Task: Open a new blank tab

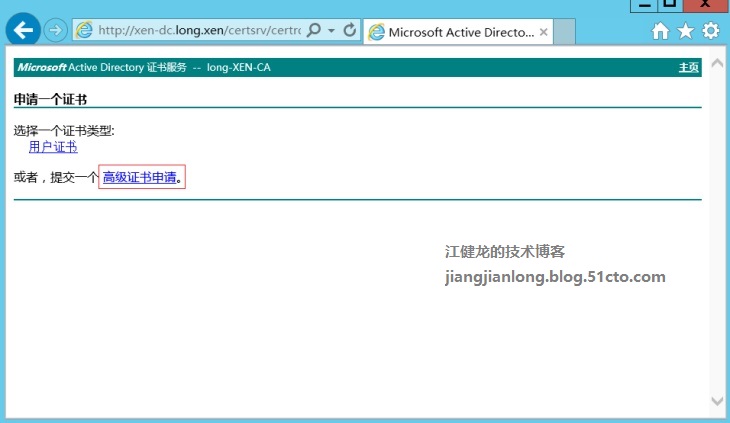Action: [564, 32]
